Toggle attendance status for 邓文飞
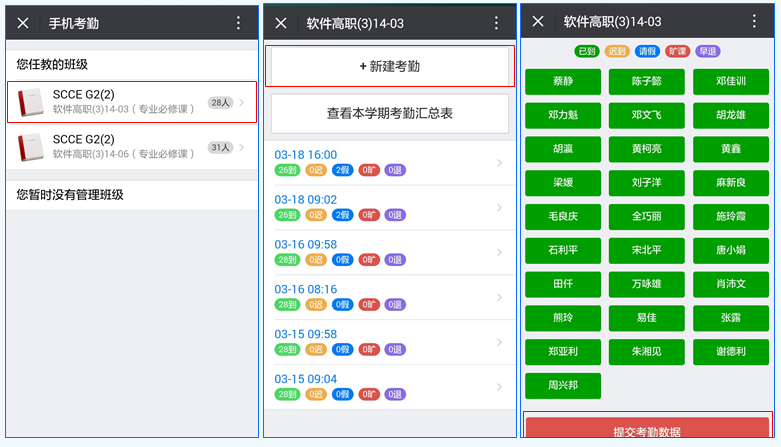Image resolution: width=781 pixels, height=447 pixels. [647, 115]
